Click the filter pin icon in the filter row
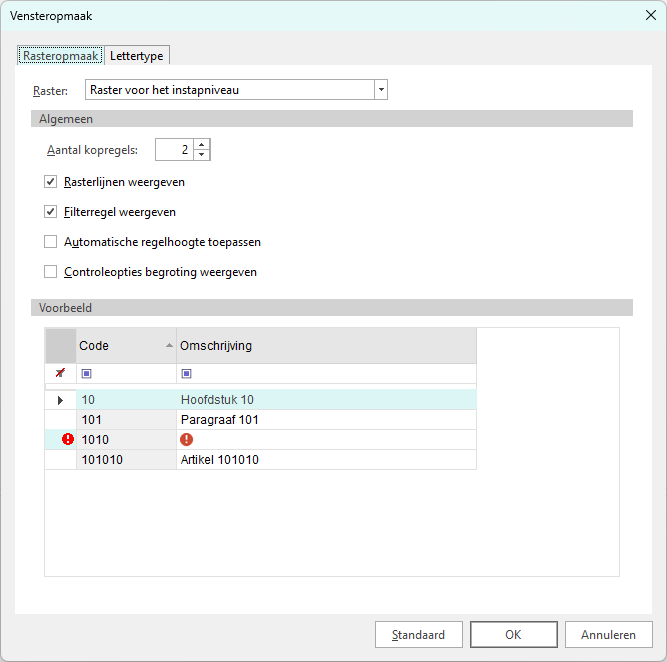 pyautogui.click(x=60, y=374)
